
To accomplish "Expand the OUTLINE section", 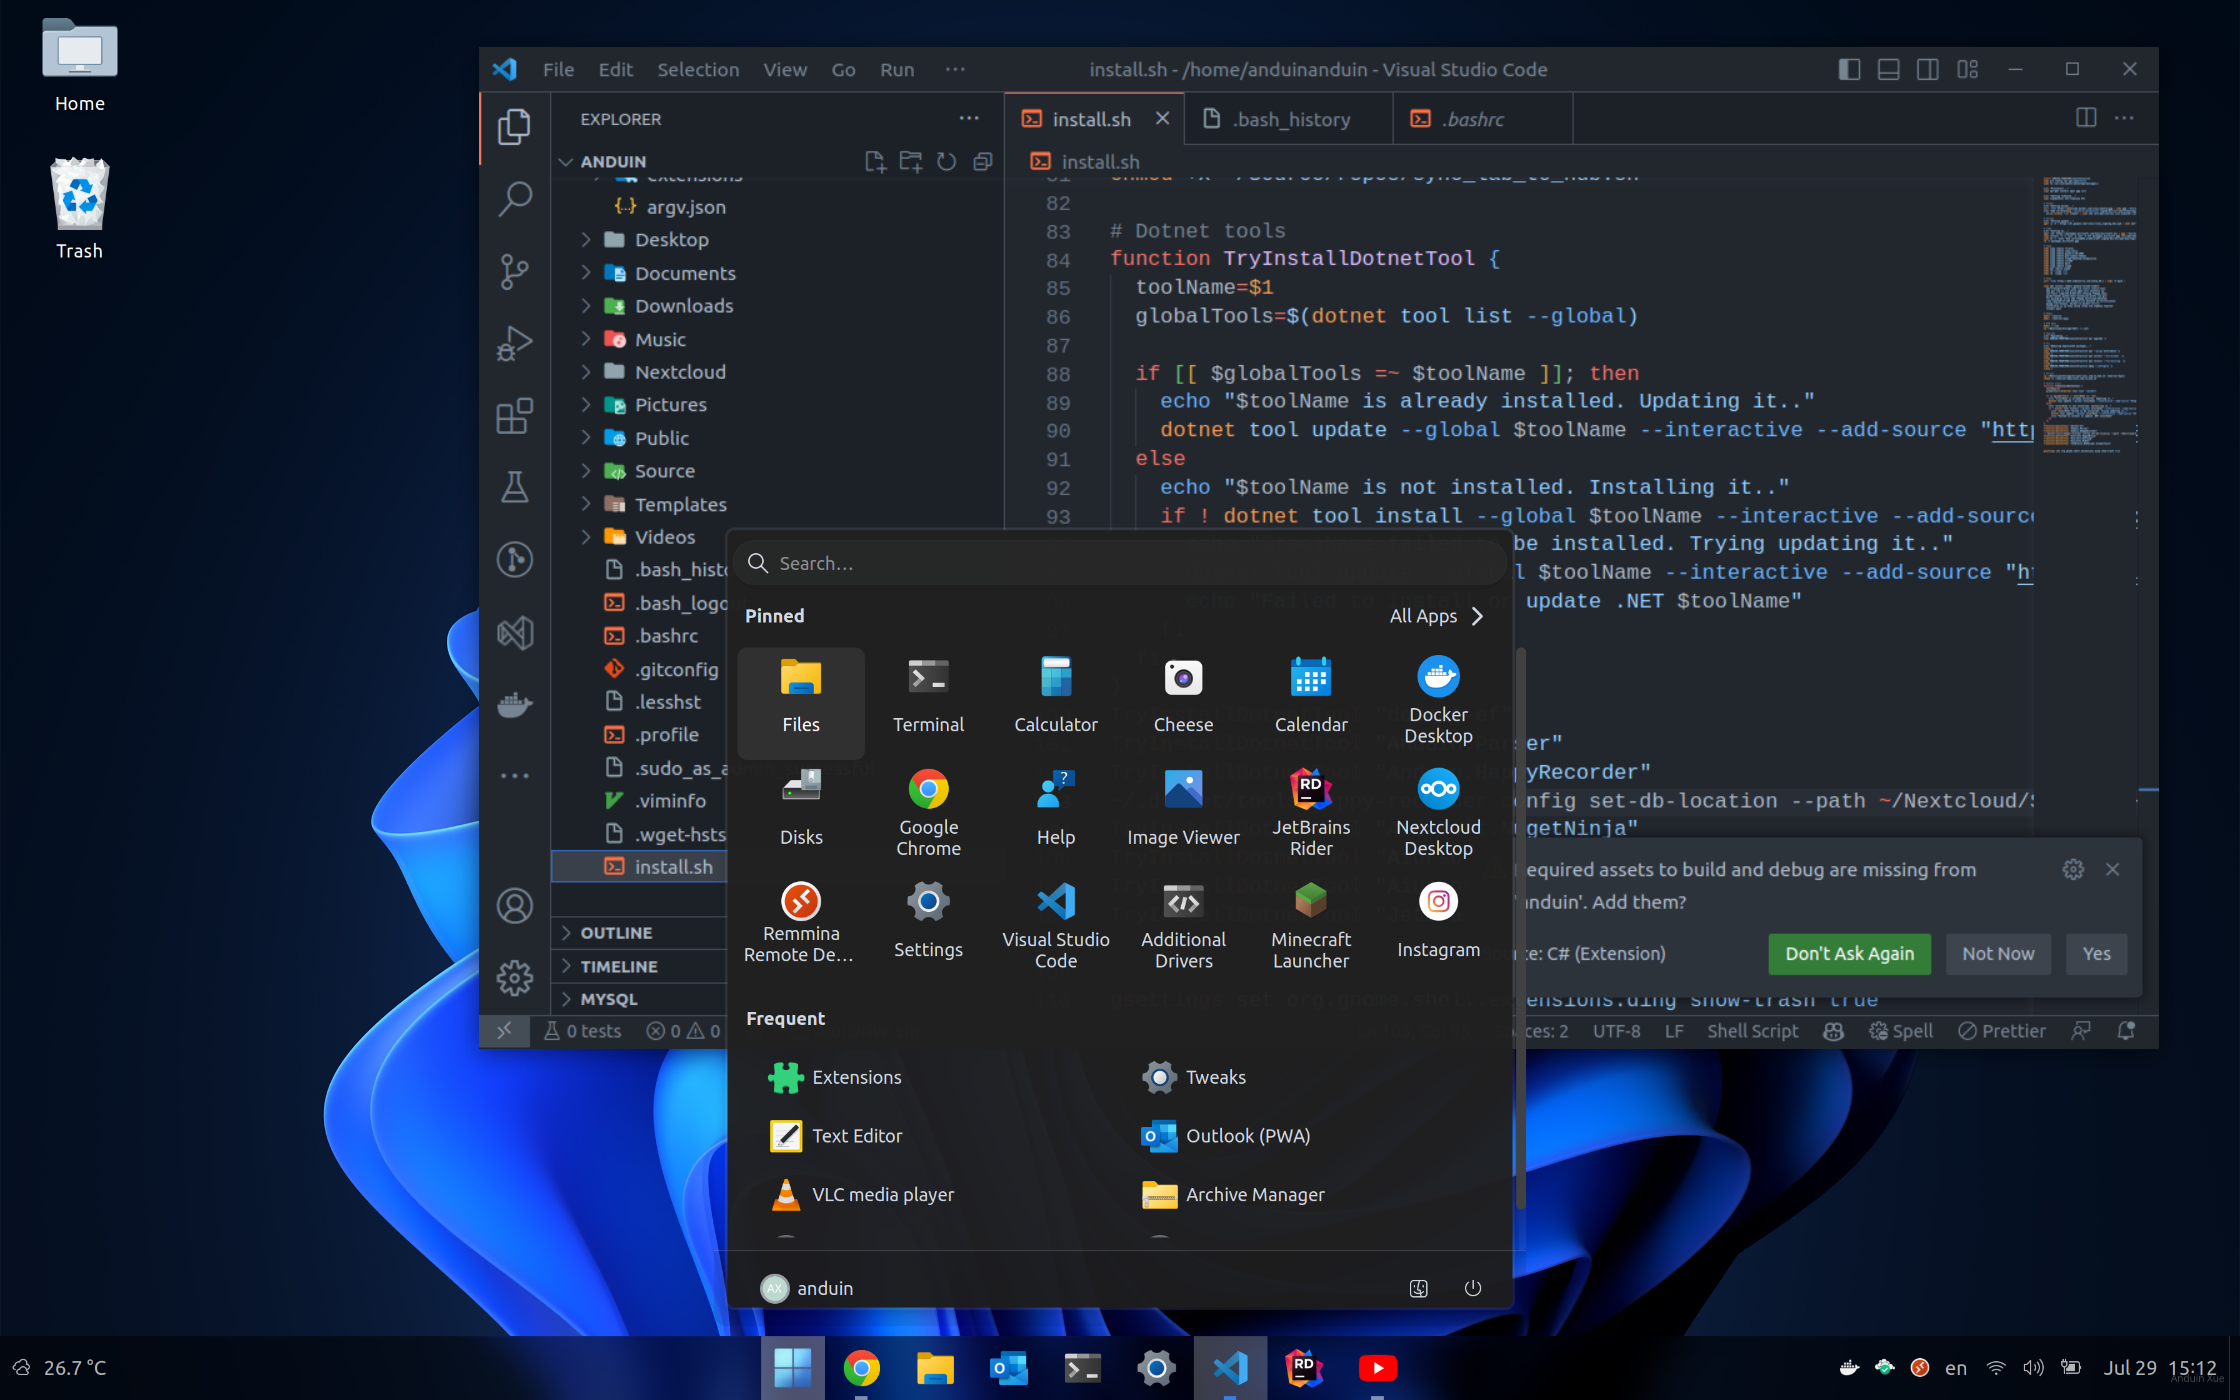I will pos(616,932).
